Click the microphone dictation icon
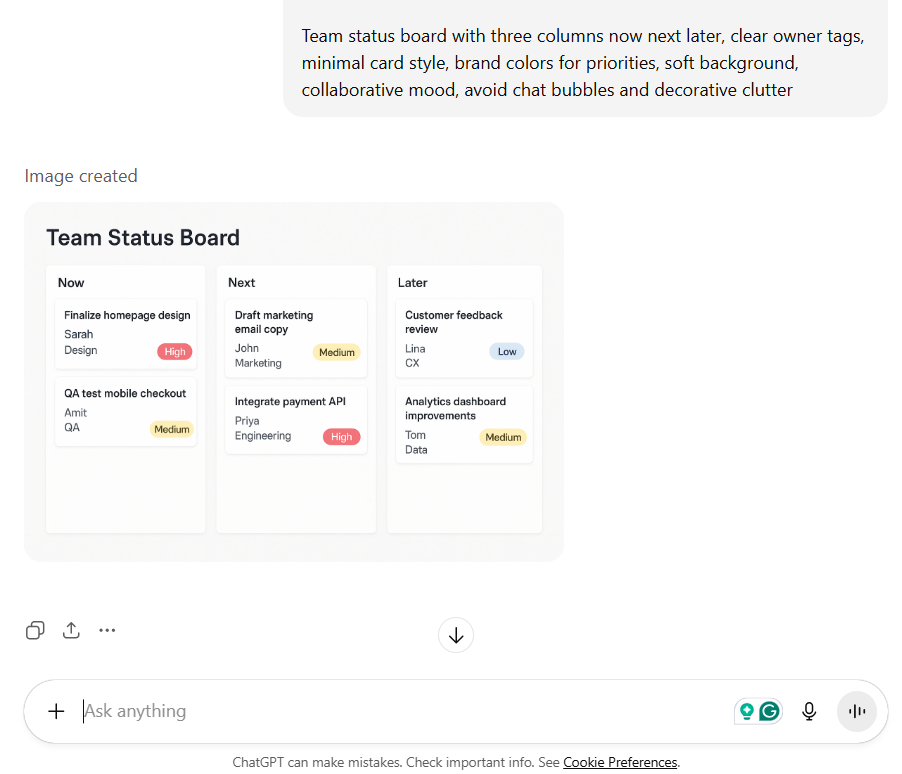902x774 pixels. click(809, 711)
